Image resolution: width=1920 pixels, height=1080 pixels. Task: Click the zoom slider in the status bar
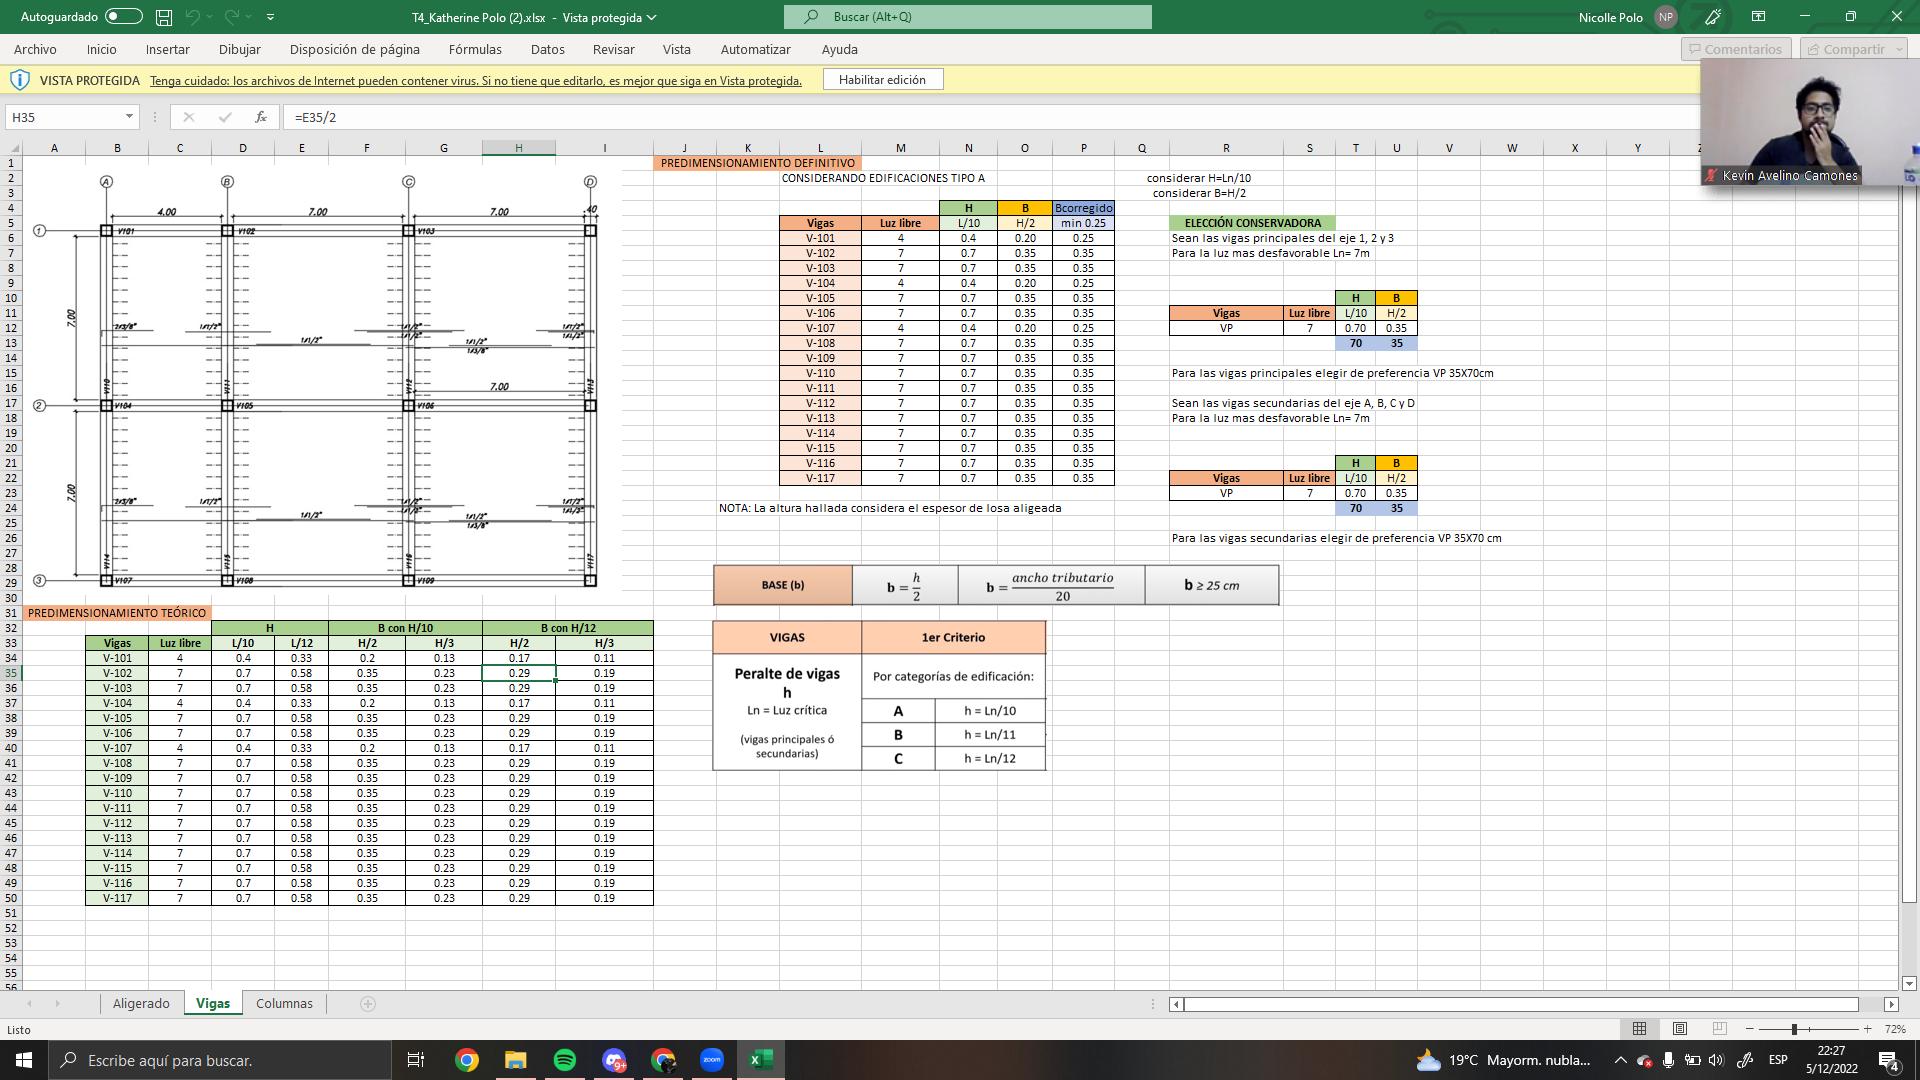tap(1794, 1029)
